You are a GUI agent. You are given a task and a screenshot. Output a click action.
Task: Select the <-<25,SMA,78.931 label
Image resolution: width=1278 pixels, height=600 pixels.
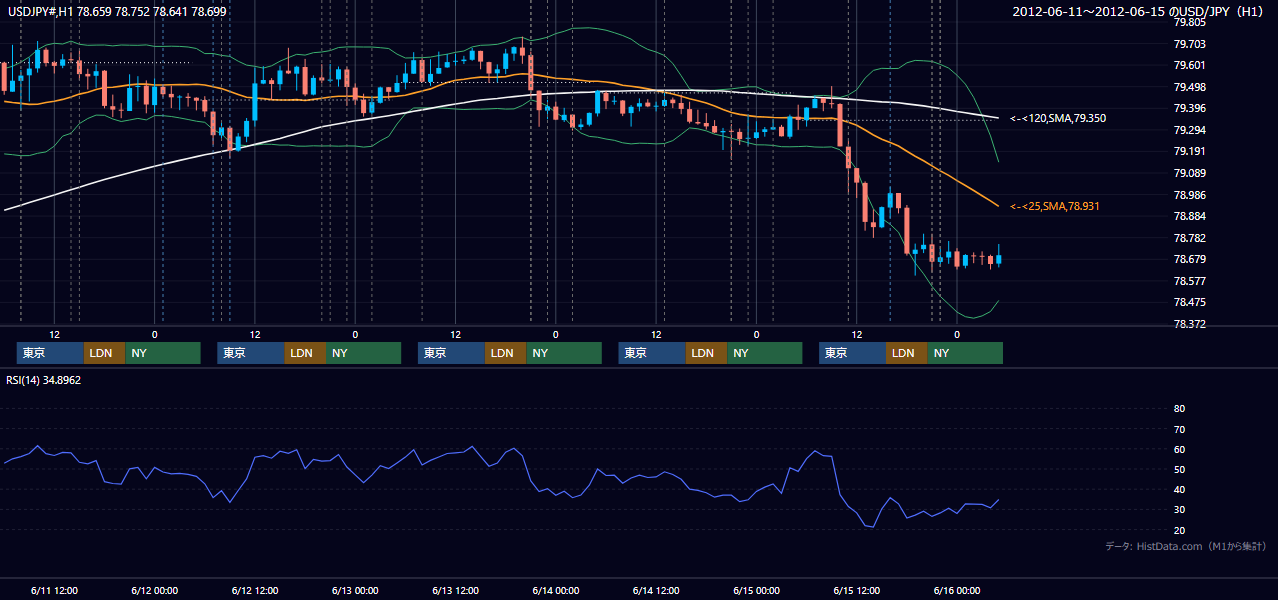click(x=1055, y=206)
